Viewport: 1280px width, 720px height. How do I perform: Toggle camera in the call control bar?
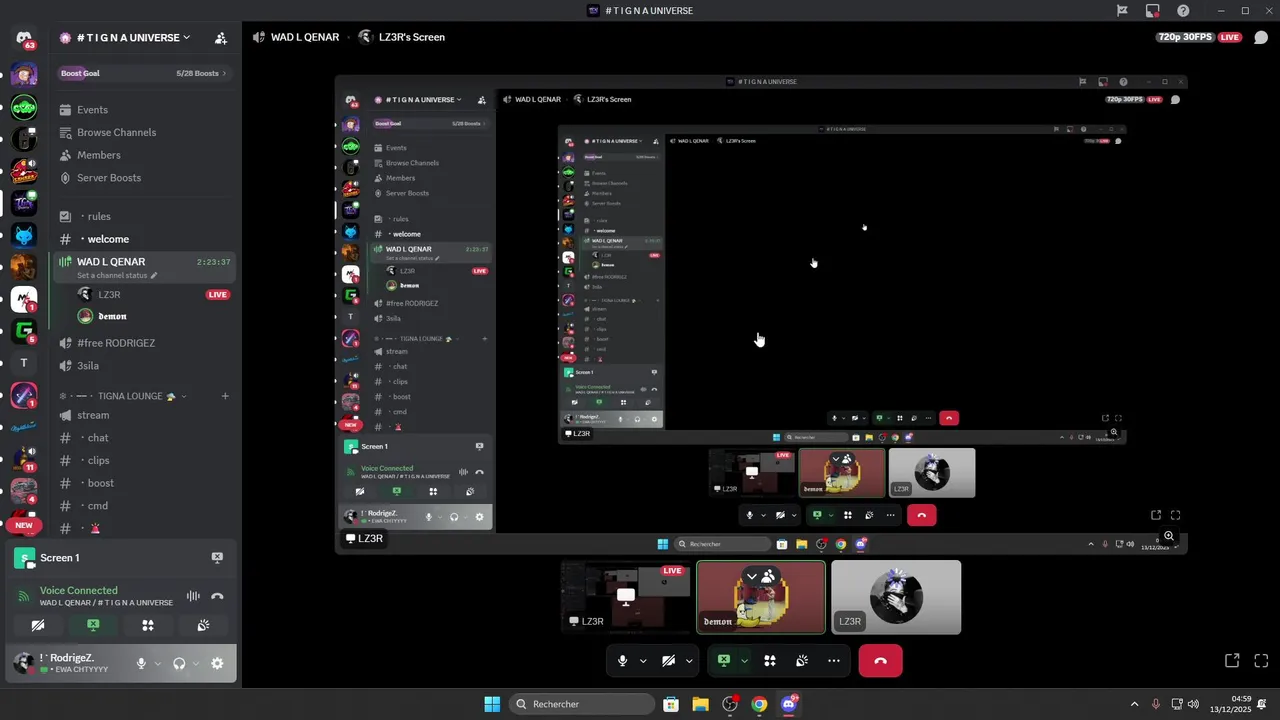(668, 661)
